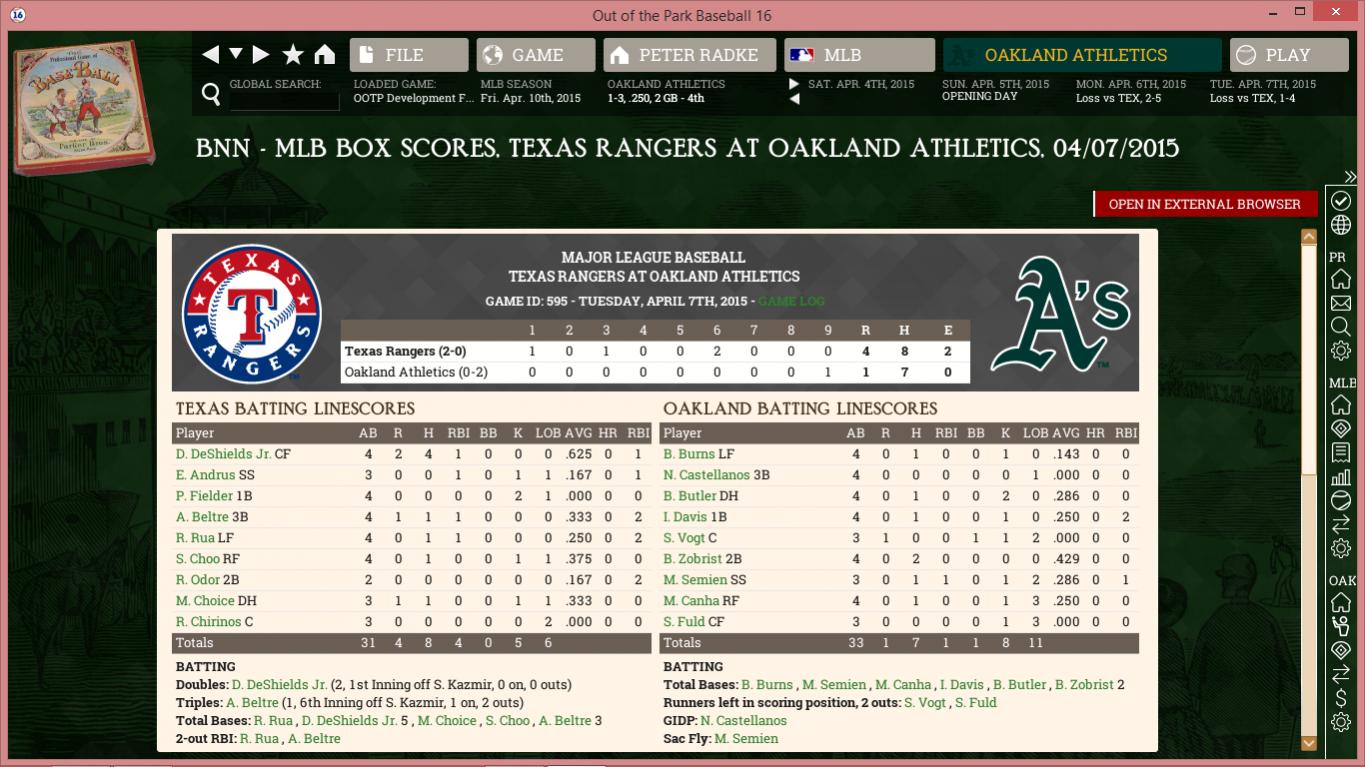Image resolution: width=1365 pixels, height=767 pixels.
Task: Click Open In External Browser button
Action: click(x=1205, y=204)
